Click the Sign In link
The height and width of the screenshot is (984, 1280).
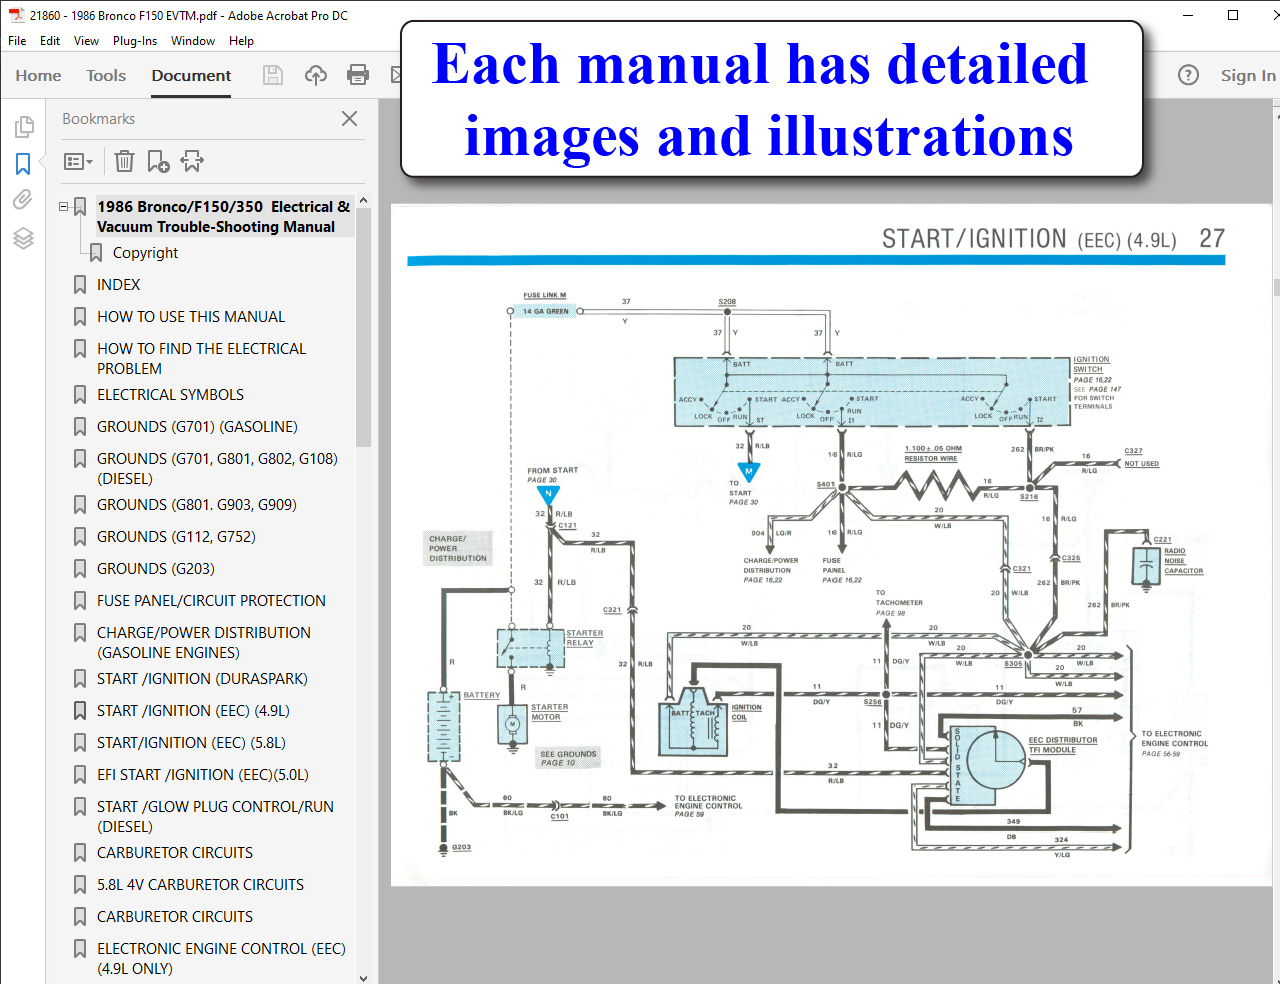(x=1248, y=75)
